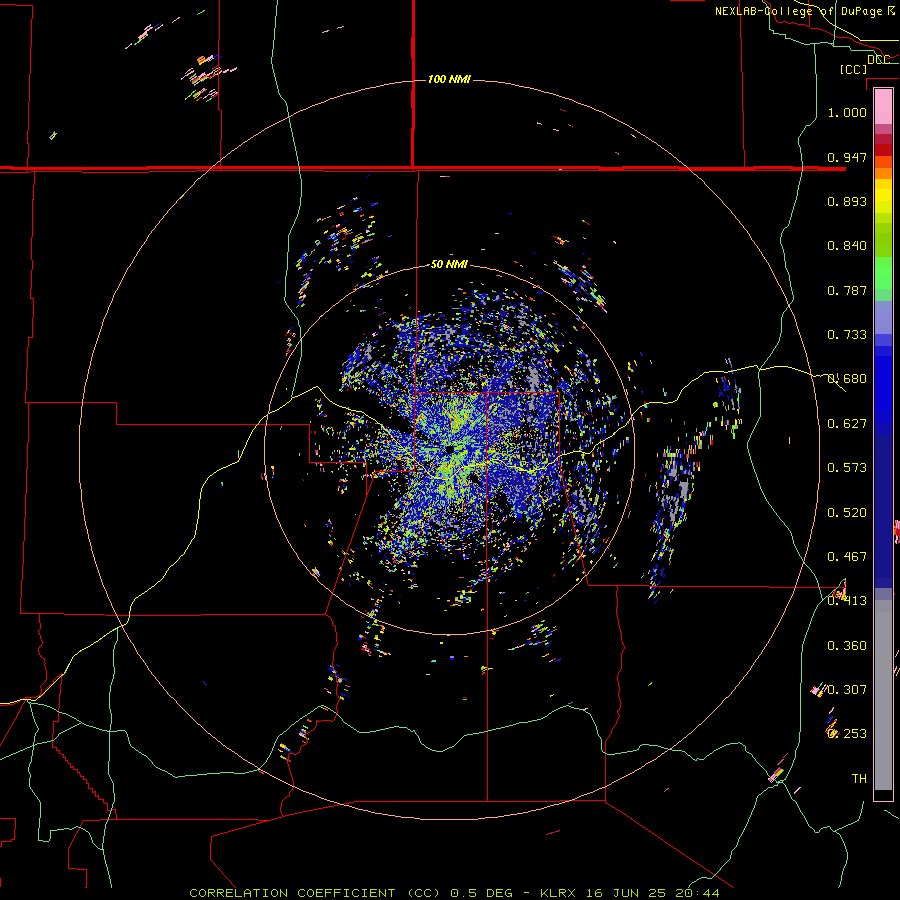Click the 0.840 legend value
Screen dimensions: 900x900
click(x=847, y=246)
